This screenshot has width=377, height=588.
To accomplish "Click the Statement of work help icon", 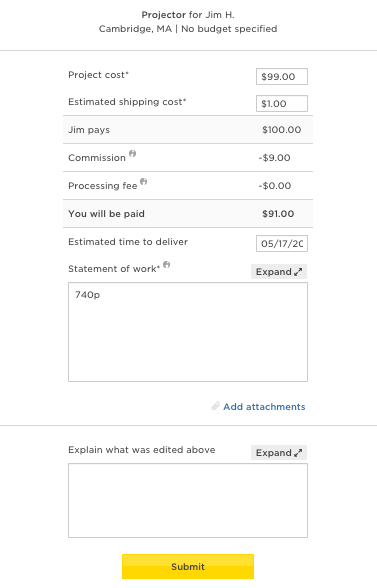I will point(167,265).
